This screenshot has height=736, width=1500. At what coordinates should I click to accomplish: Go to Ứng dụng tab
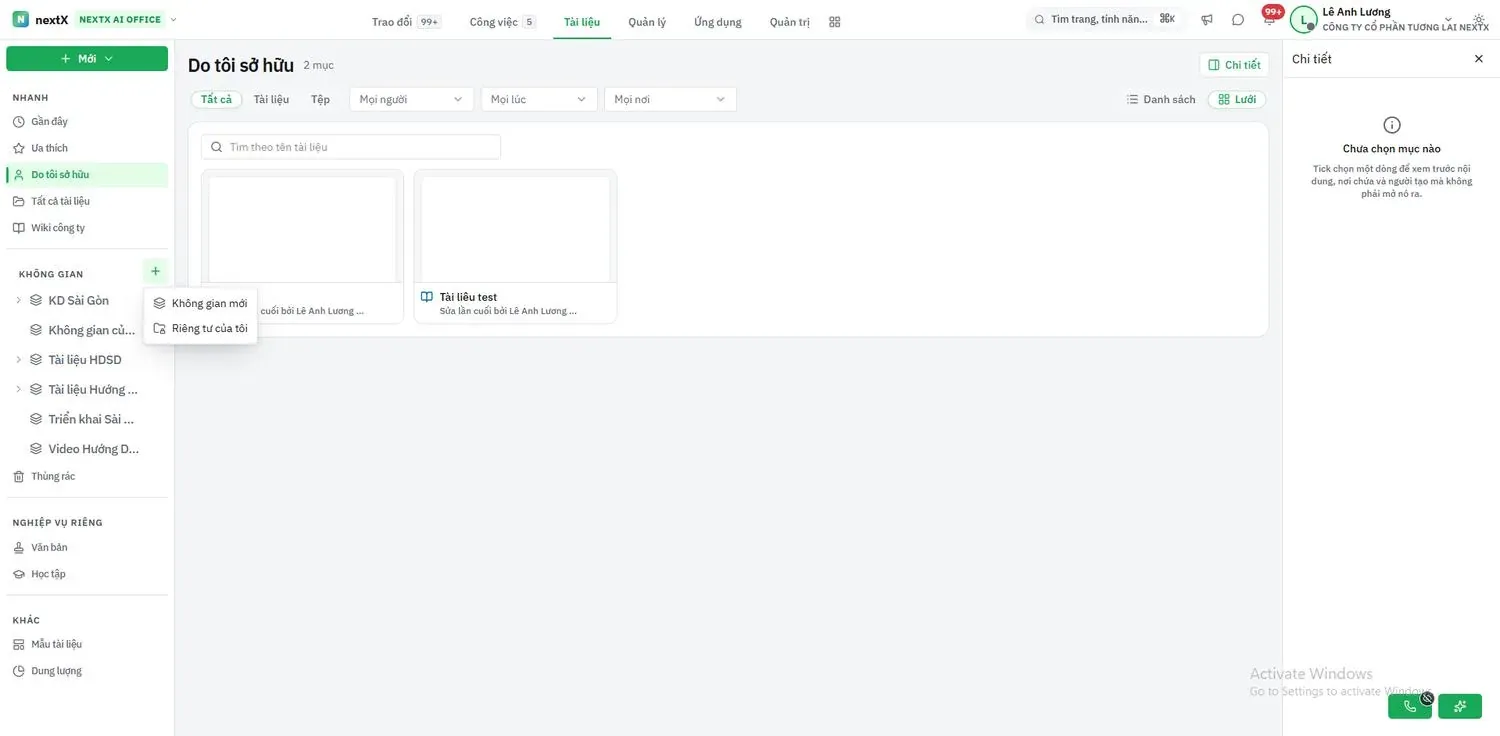pyautogui.click(x=718, y=22)
